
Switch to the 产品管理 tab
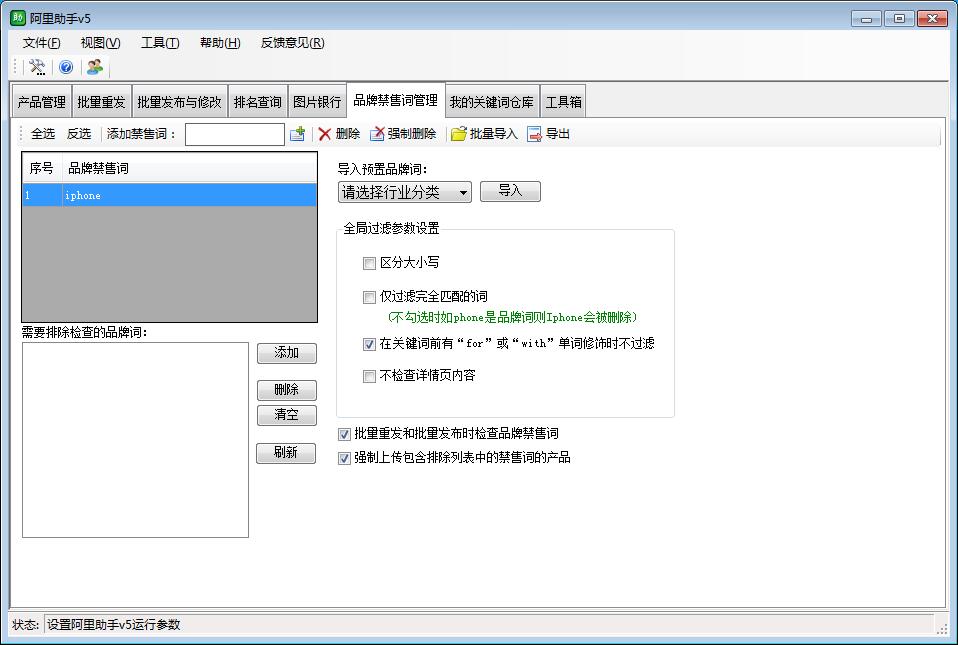(x=42, y=101)
